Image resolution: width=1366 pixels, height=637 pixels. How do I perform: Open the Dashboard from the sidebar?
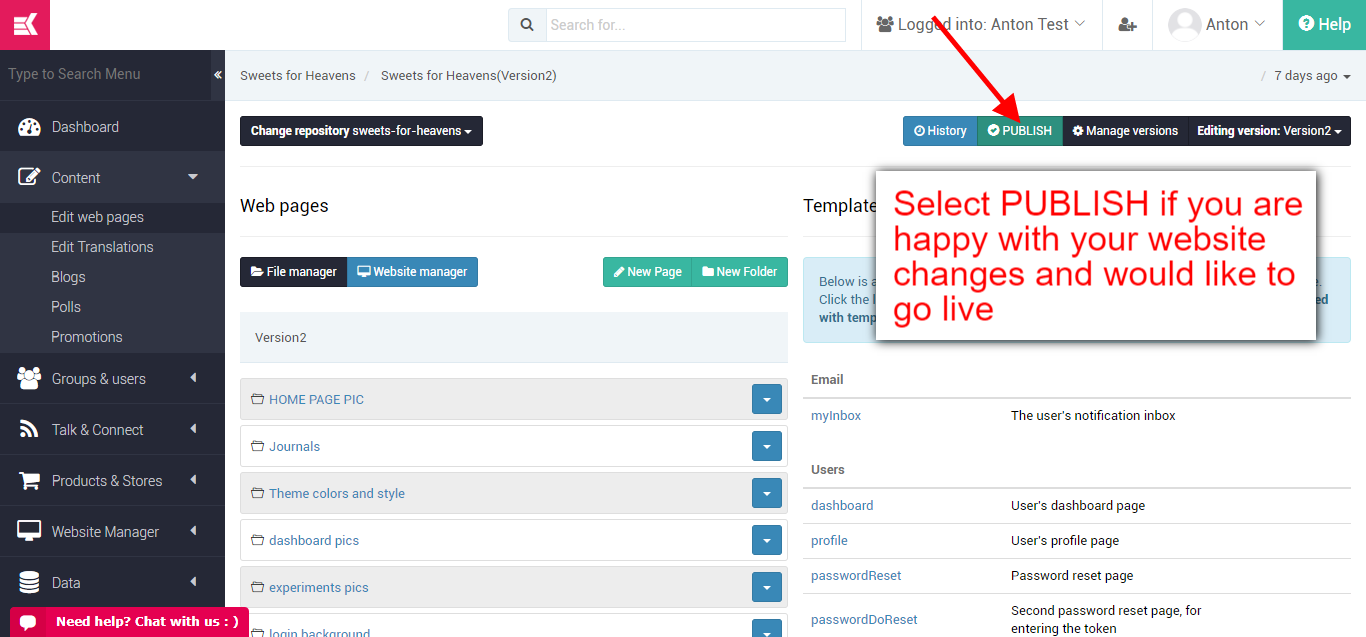coord(85,127)
